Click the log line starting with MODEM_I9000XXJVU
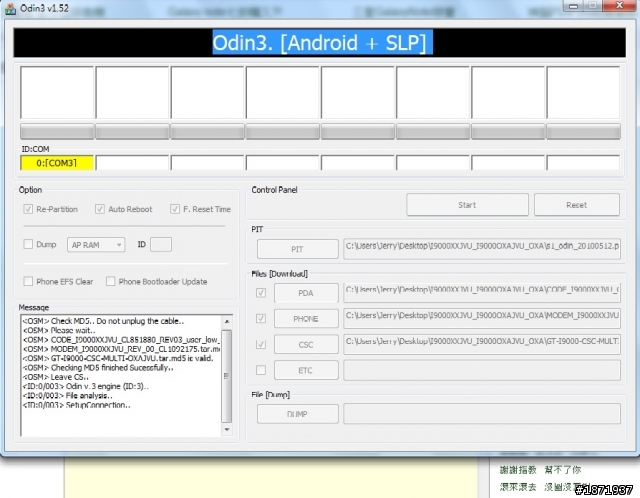 (121, 349)
